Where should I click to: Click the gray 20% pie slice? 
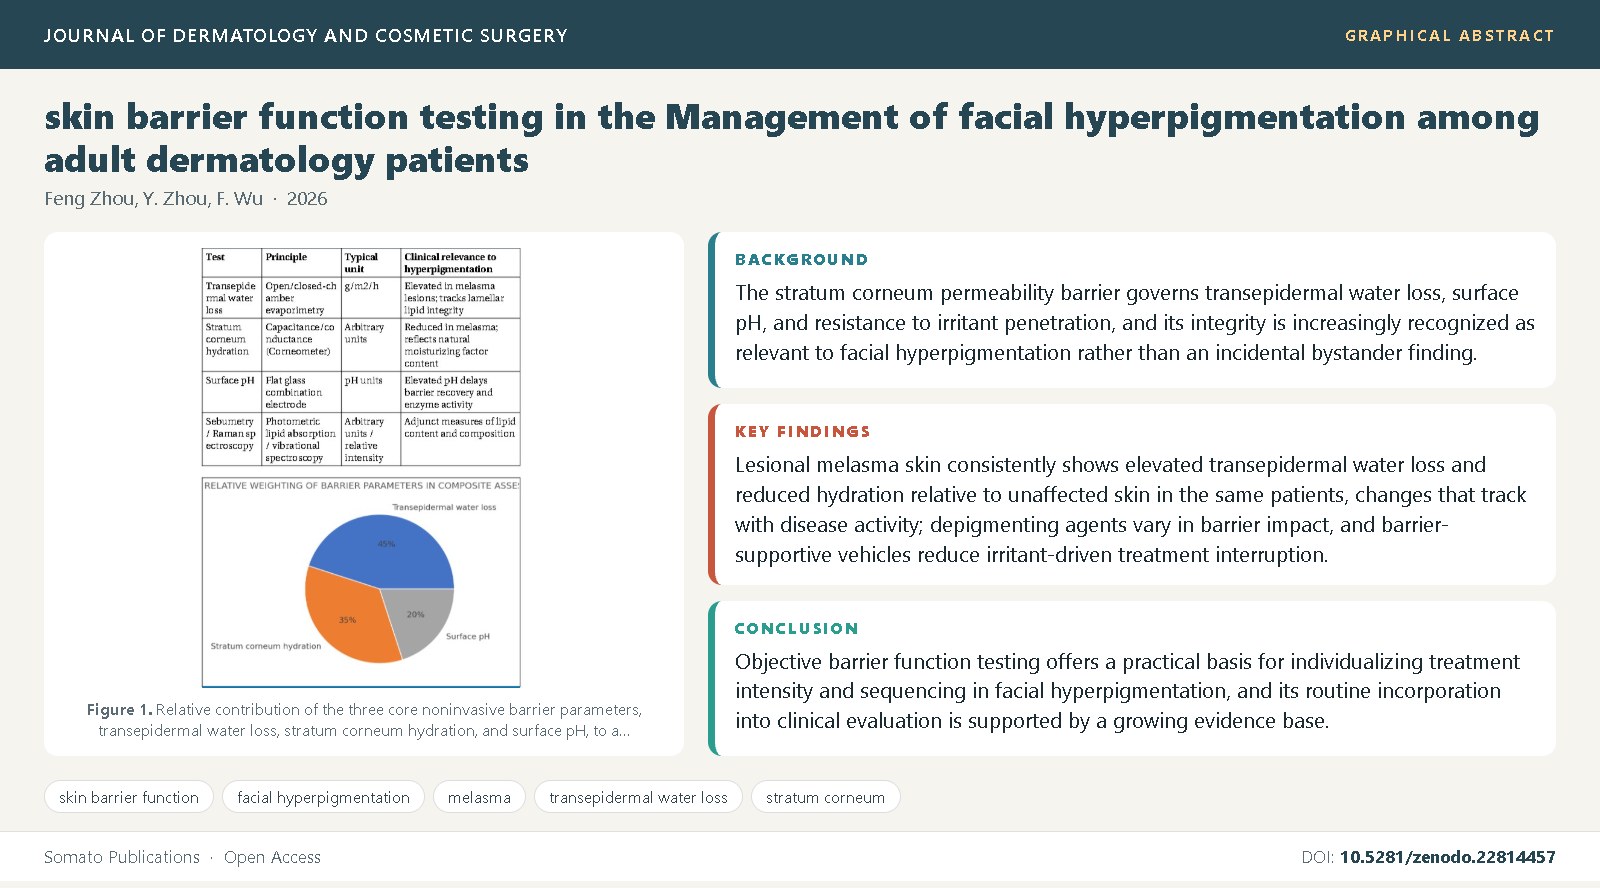[419, 620]
